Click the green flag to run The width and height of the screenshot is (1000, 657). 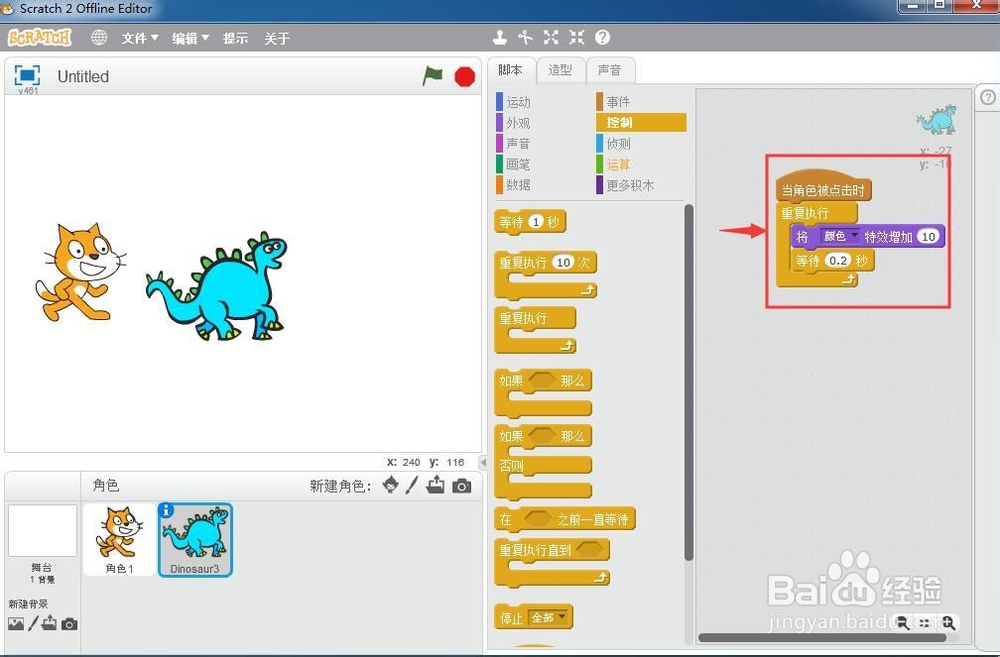pyautogui.click(x=432, y=76)
